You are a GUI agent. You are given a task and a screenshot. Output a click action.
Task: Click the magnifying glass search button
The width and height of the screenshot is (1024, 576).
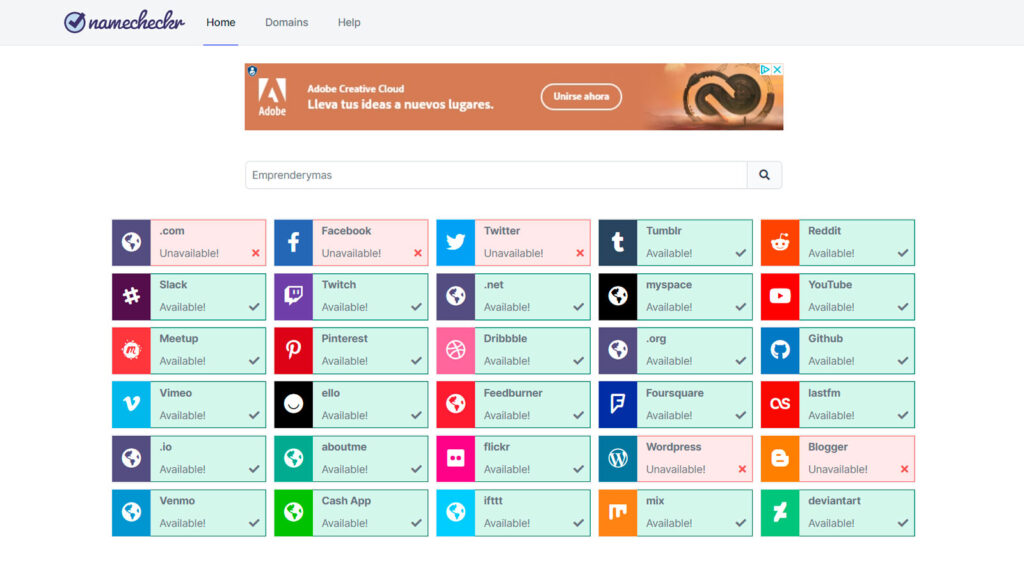tap(764, 175)
